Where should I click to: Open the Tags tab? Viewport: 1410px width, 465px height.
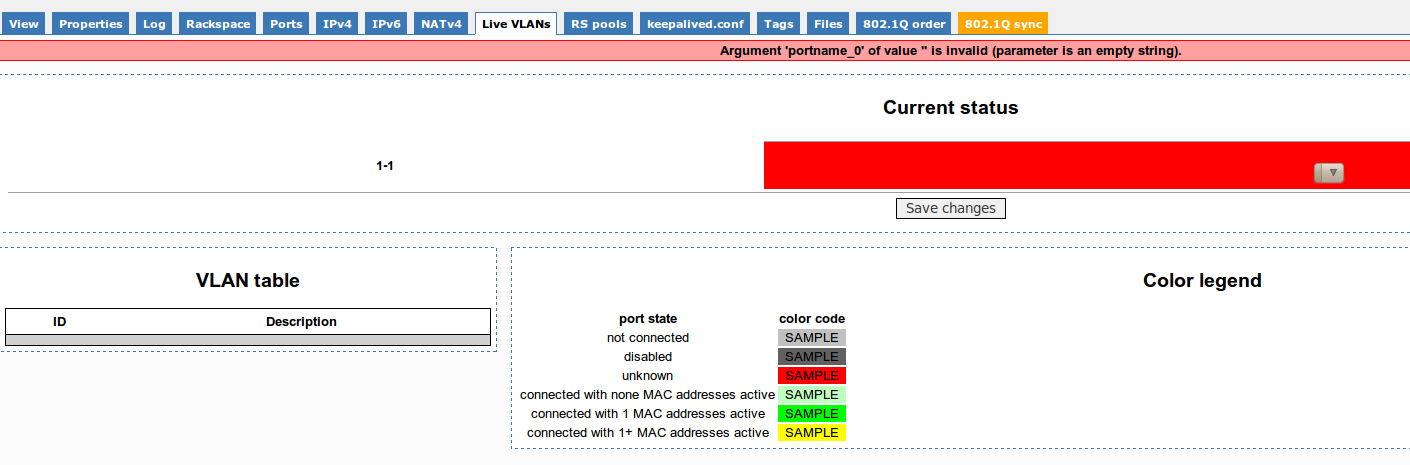tap(778, 24)
